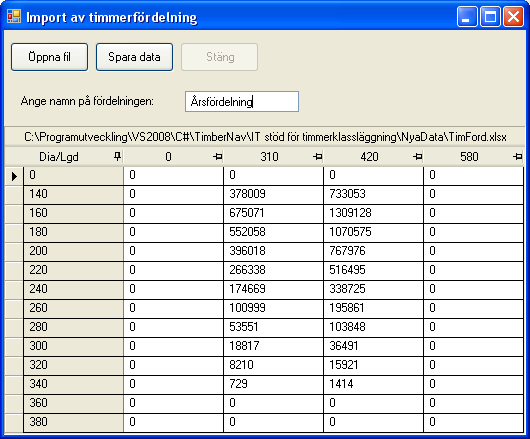Image resolution: width=530 pixels, height=439 pixels.
Task: Click the pin icon in the Dia/Lgd header
Action: 117,156
